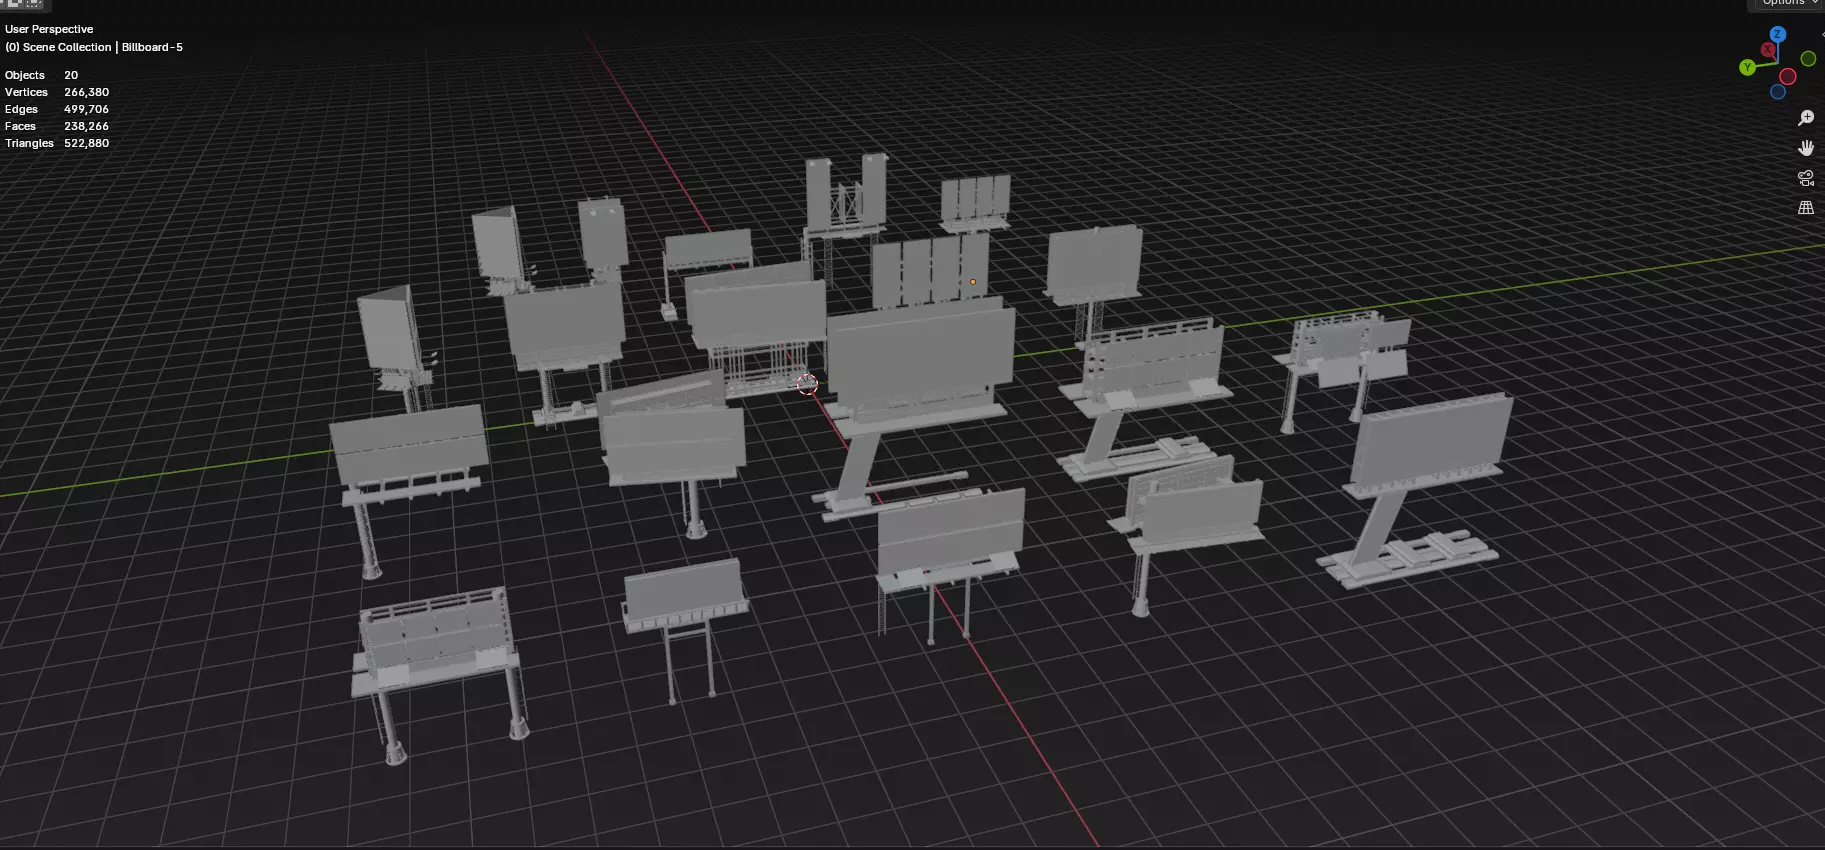Image resolution: width=1825 pixels, height=850 pixels.
Task: Click the 3D cursor in the viewport
Action: click(x=807, y=384)
